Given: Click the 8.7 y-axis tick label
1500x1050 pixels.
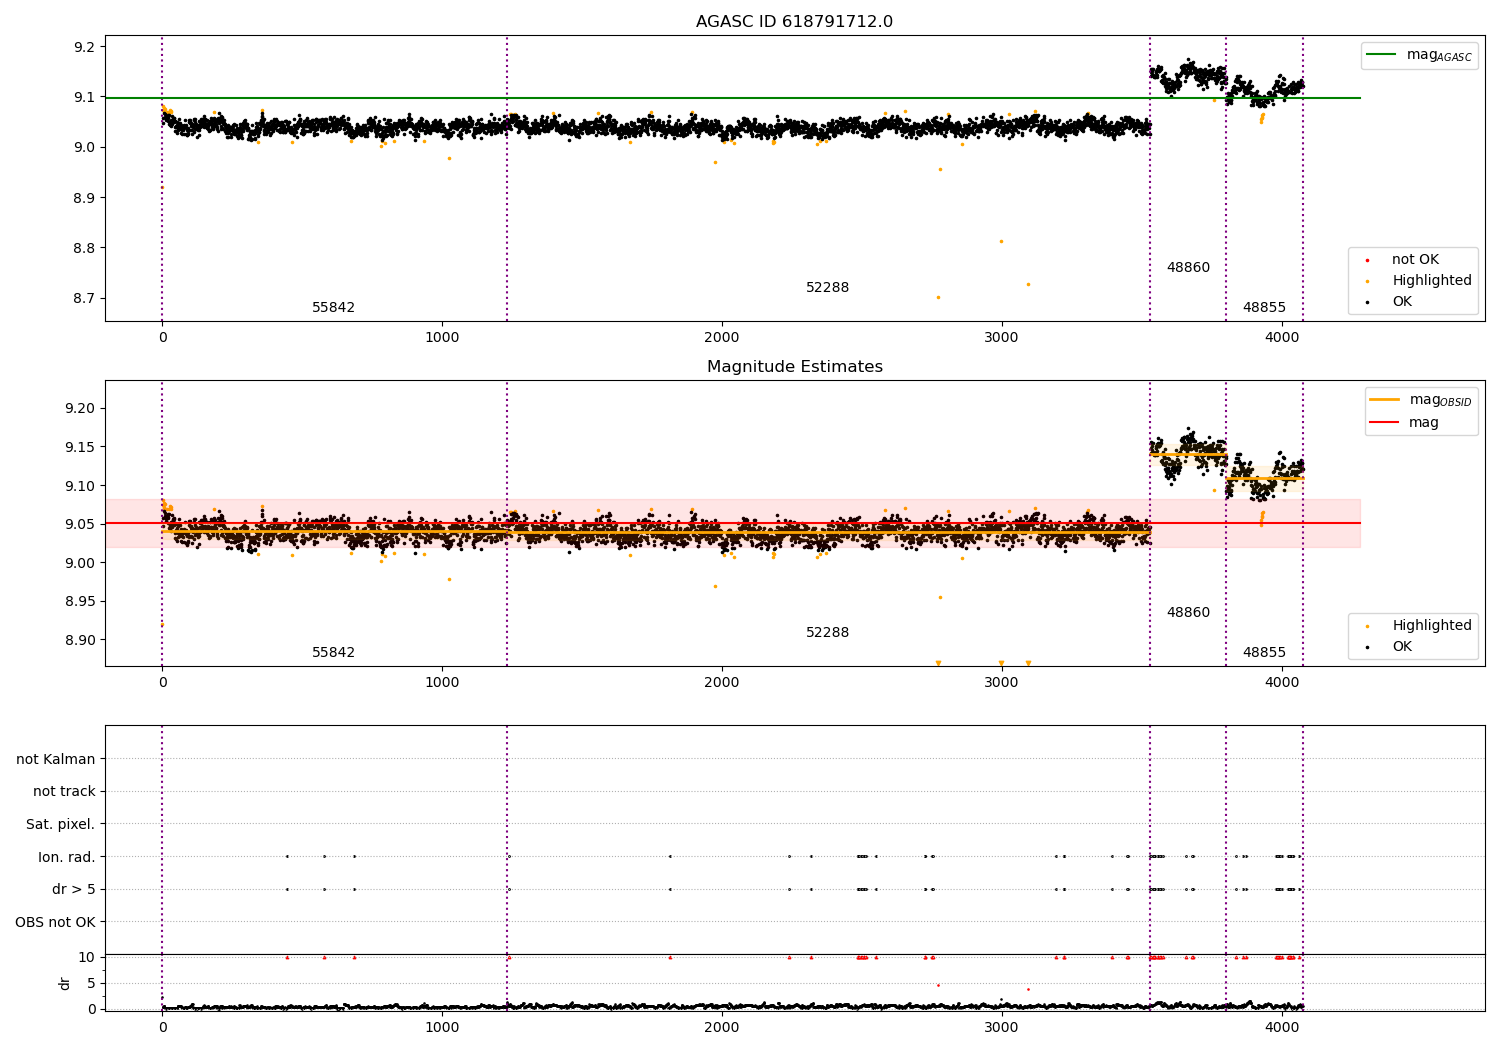Looking at the screenshot, I should [84, 299].
